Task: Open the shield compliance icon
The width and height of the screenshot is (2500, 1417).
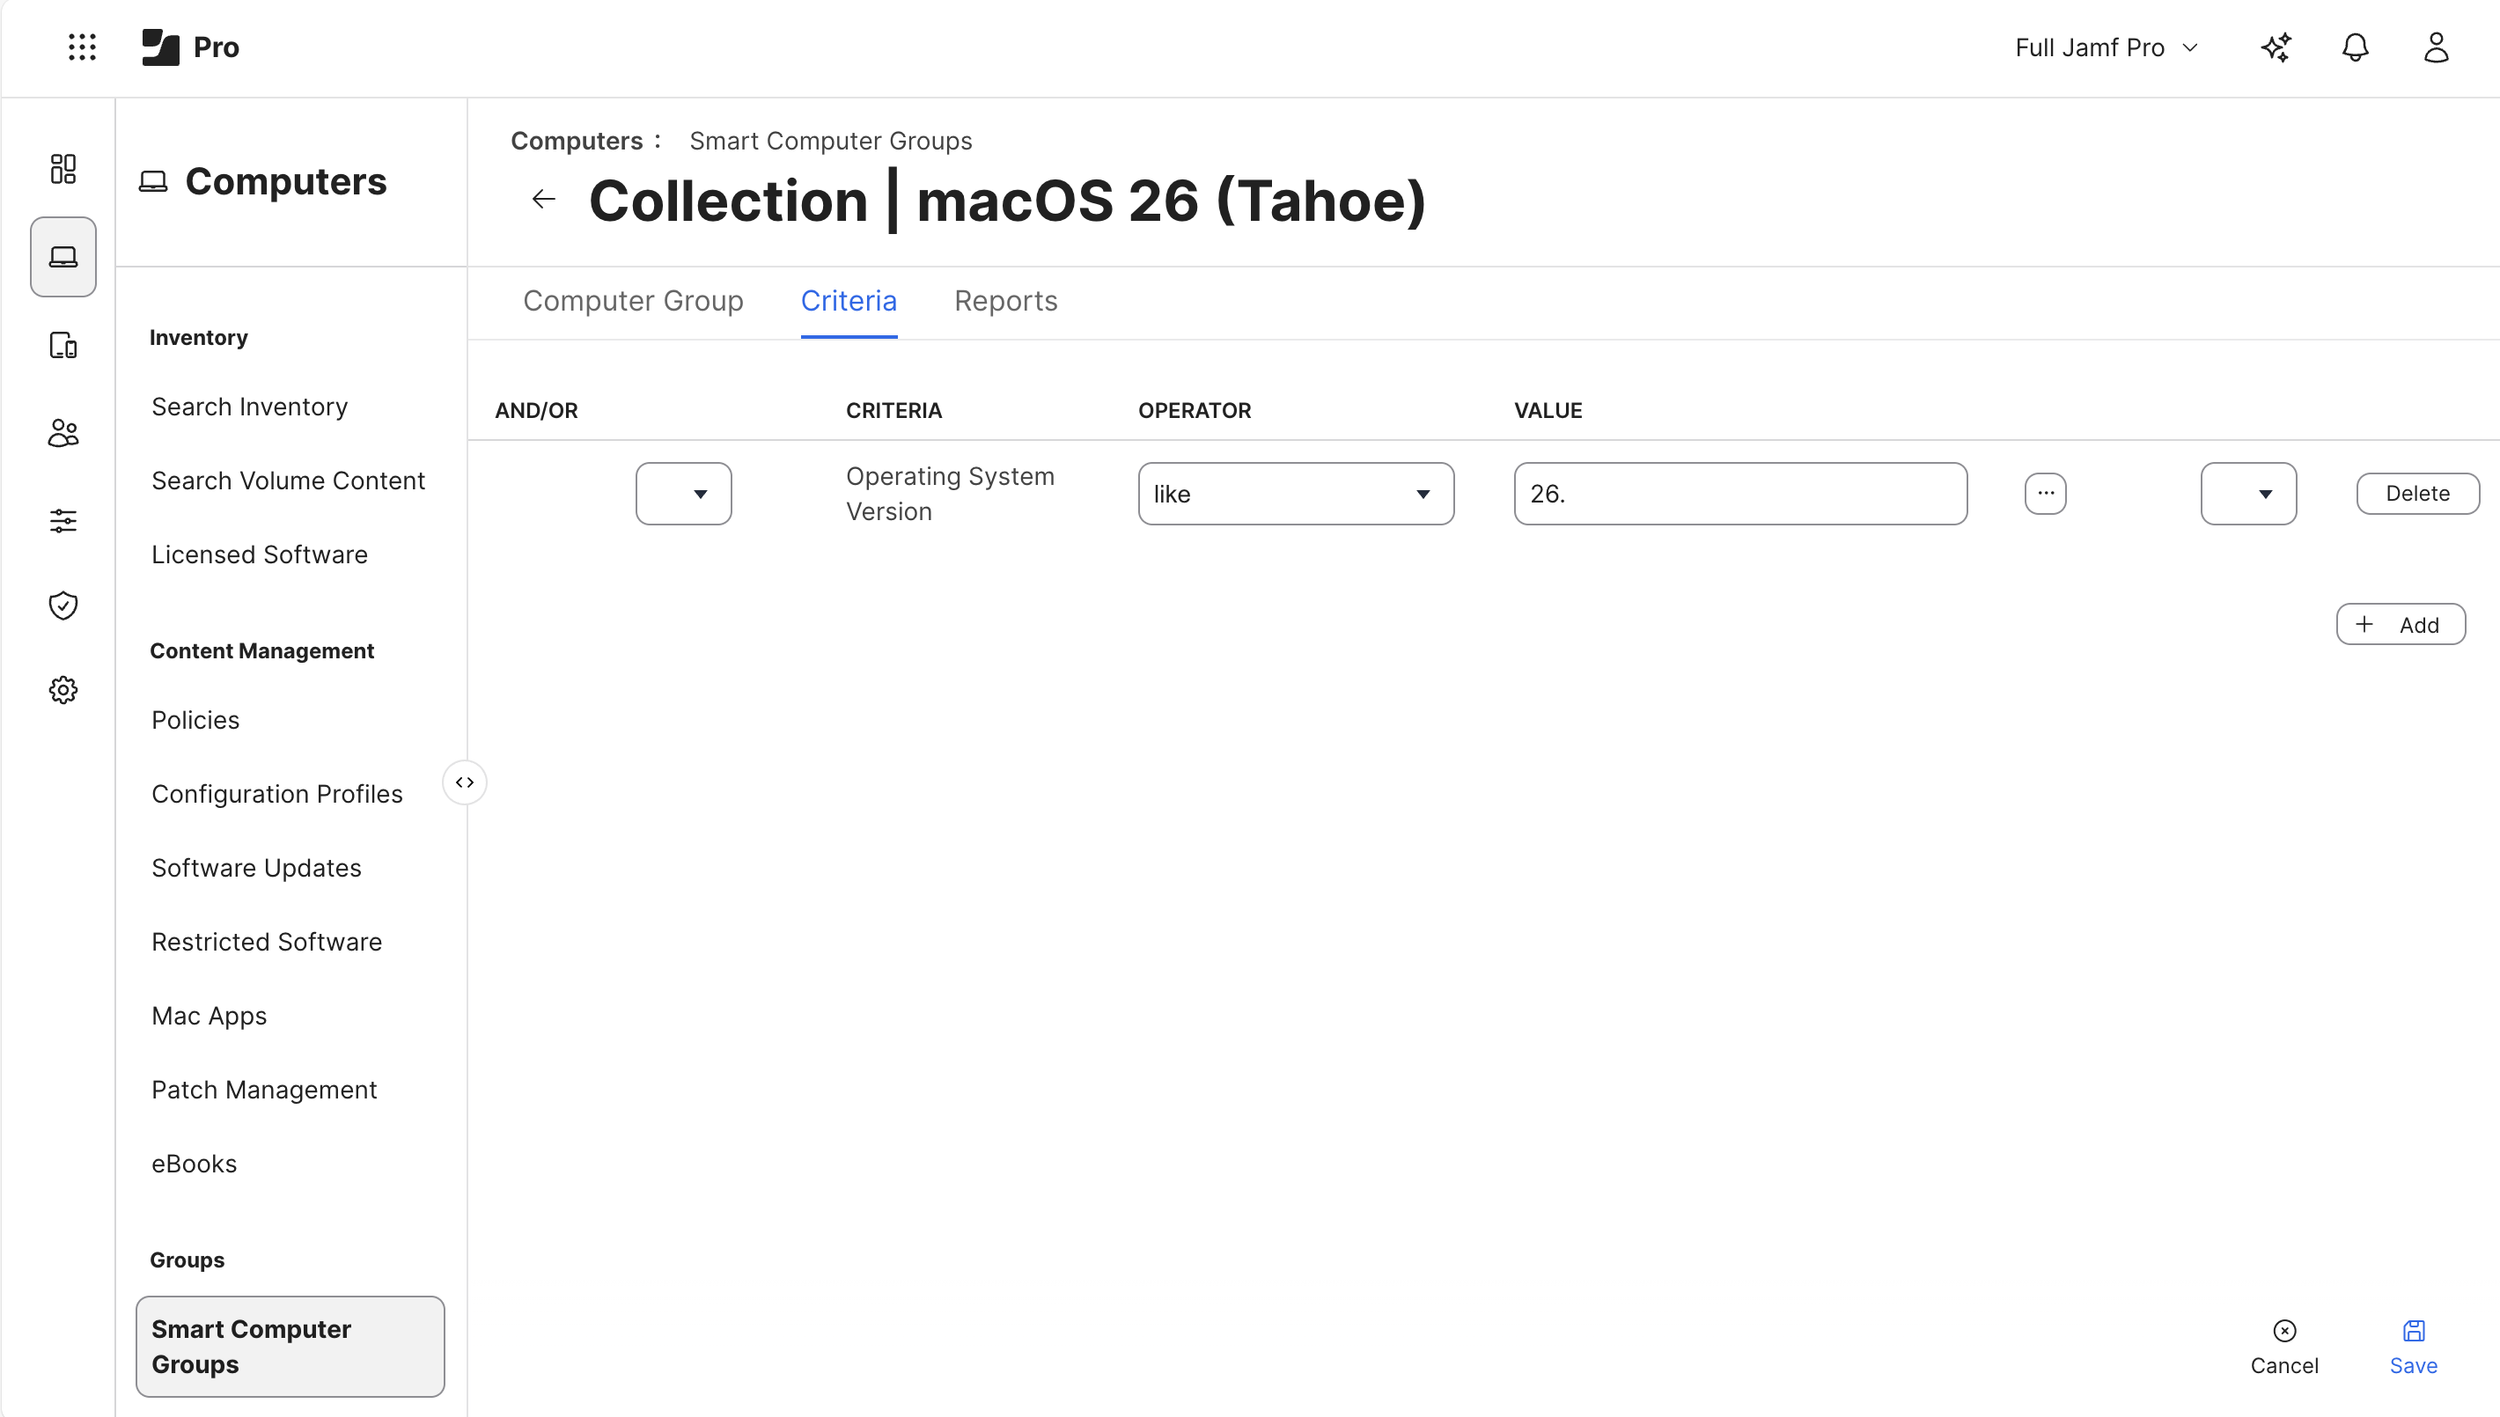Action: [63, 605]
